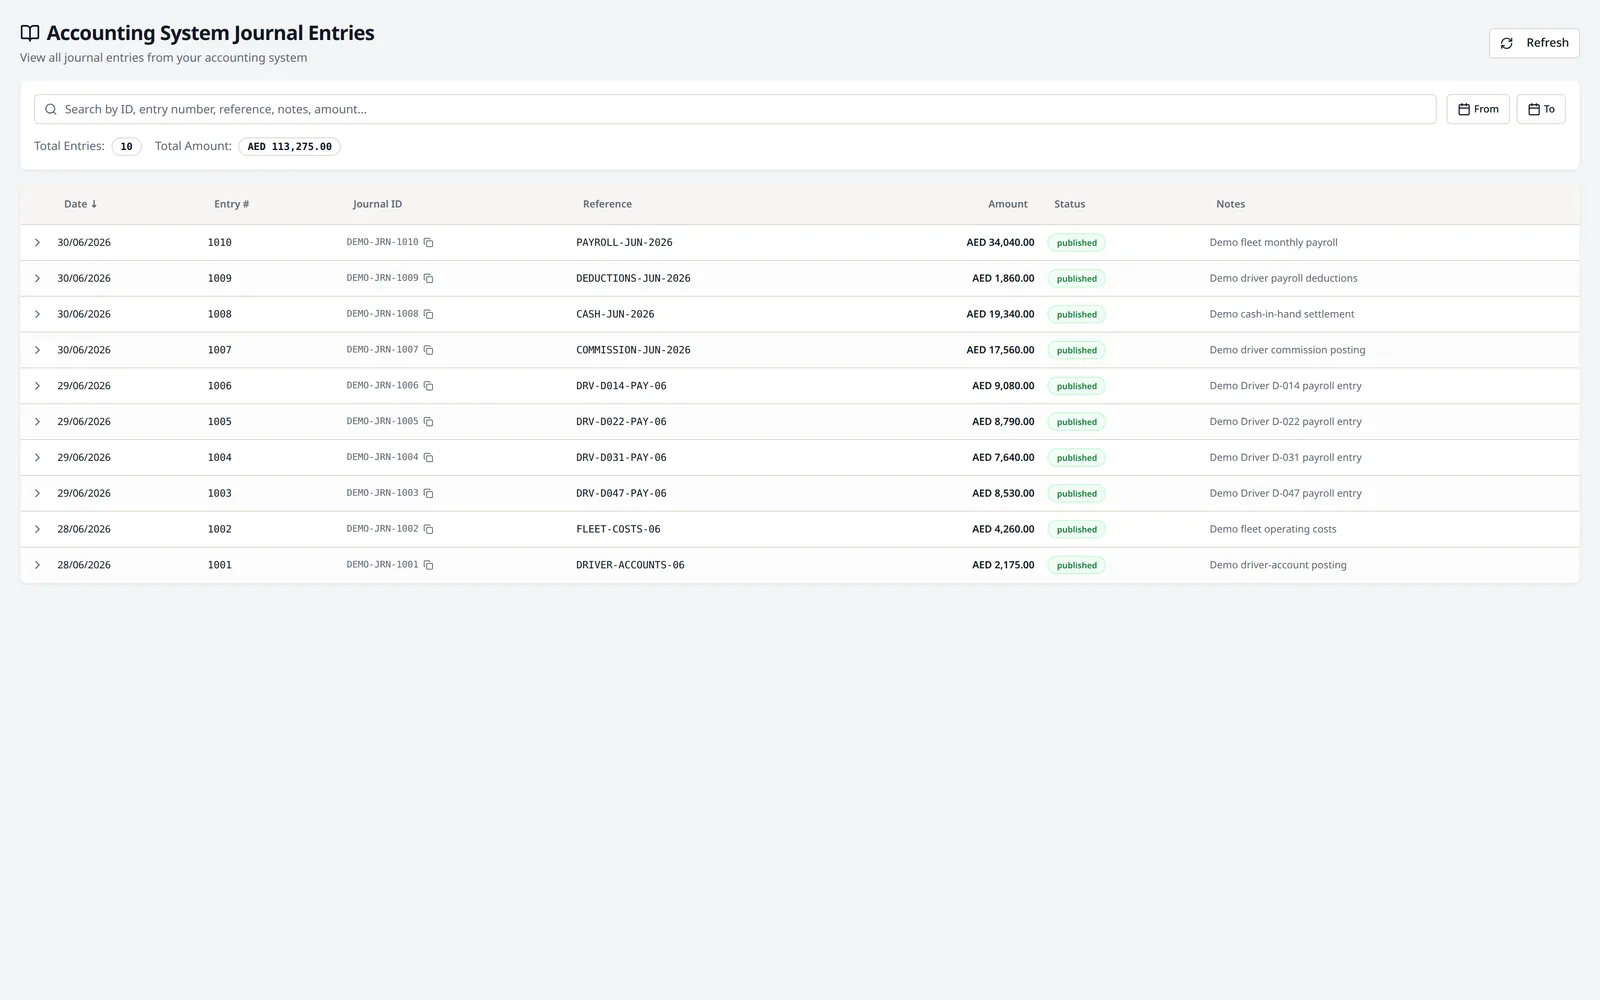The width and height of the screenshot is (1600, 1000).
Task: Copy journal ID DEMO-JRN-1006
Action: pos(428,386)
